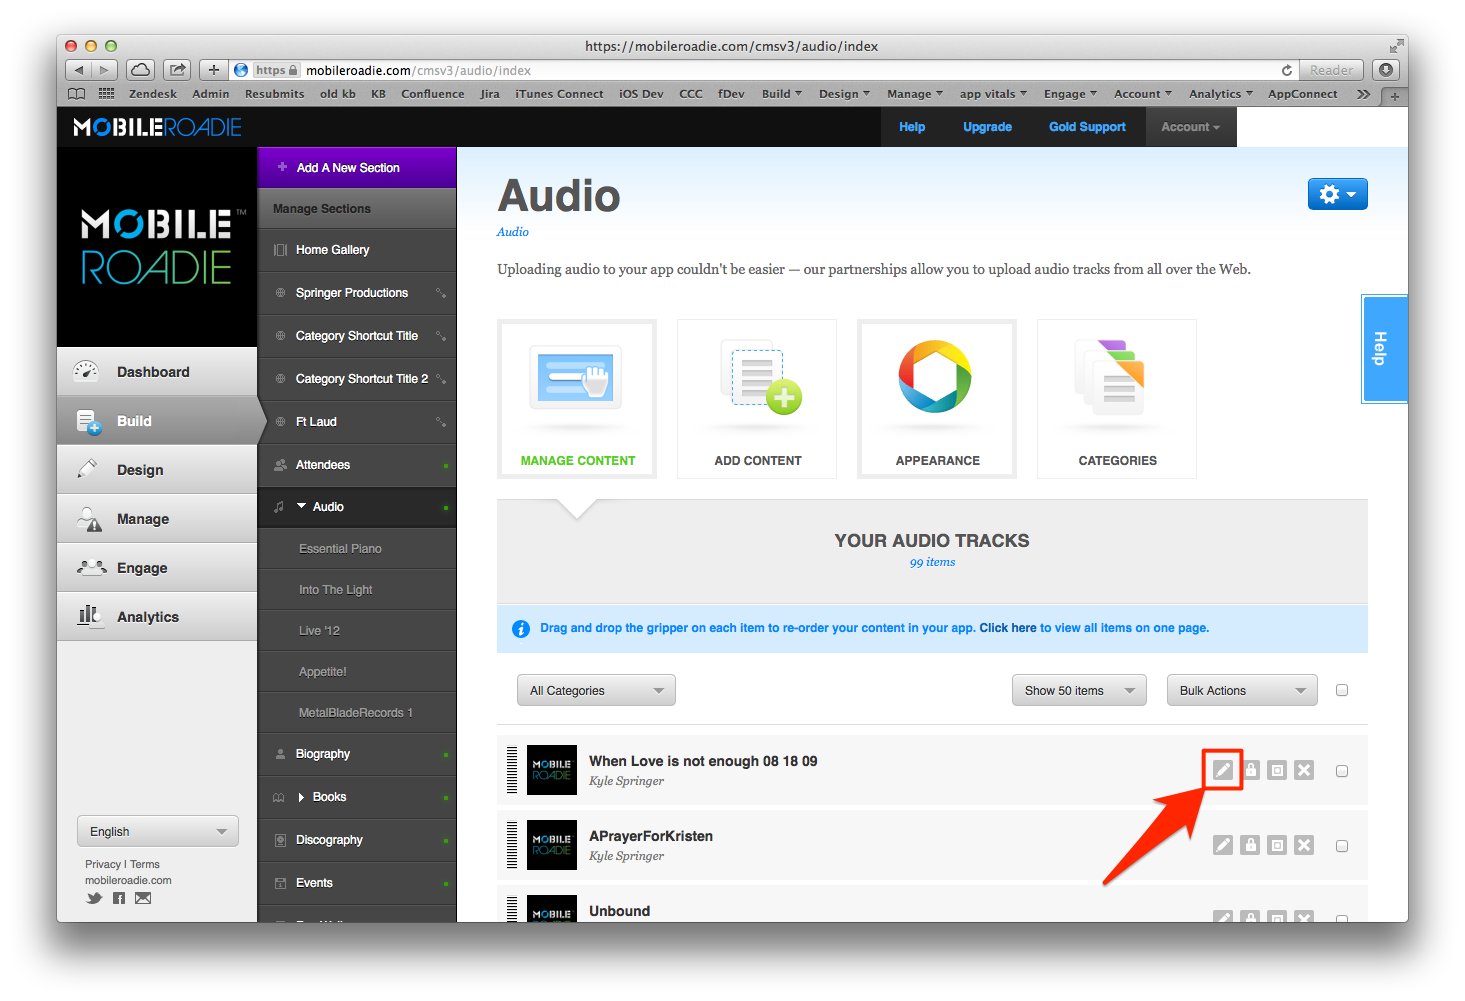Click the Twitter icon in sidebar footer

point(94,898)
